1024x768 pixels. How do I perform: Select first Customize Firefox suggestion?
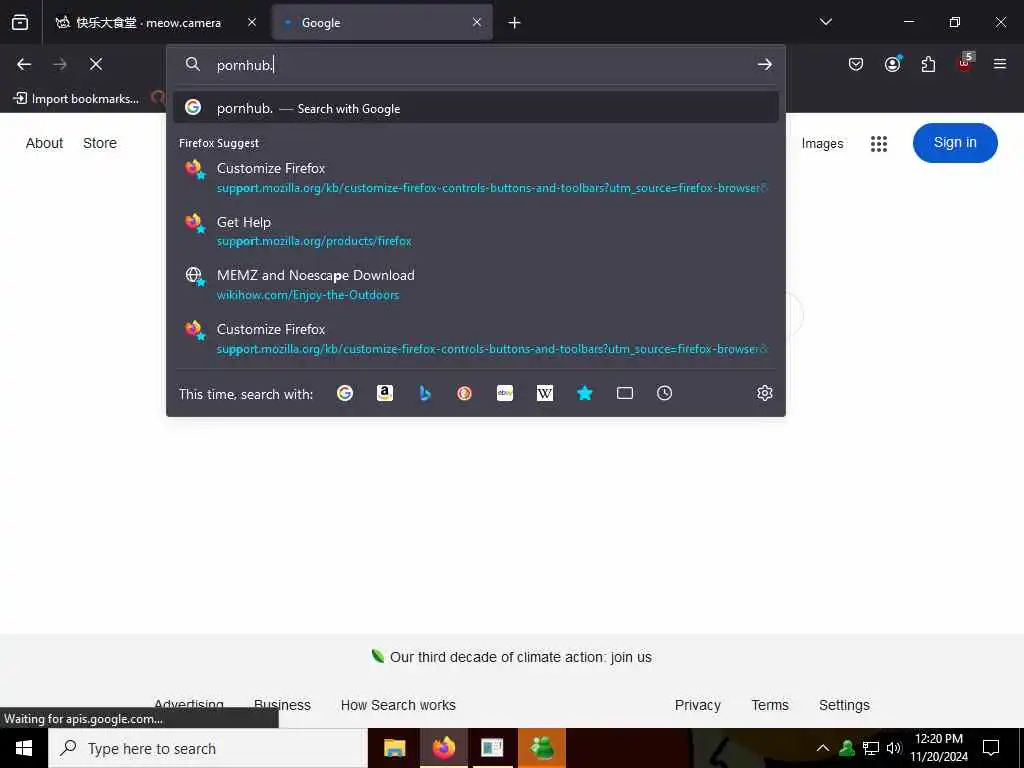click(476, 178)
